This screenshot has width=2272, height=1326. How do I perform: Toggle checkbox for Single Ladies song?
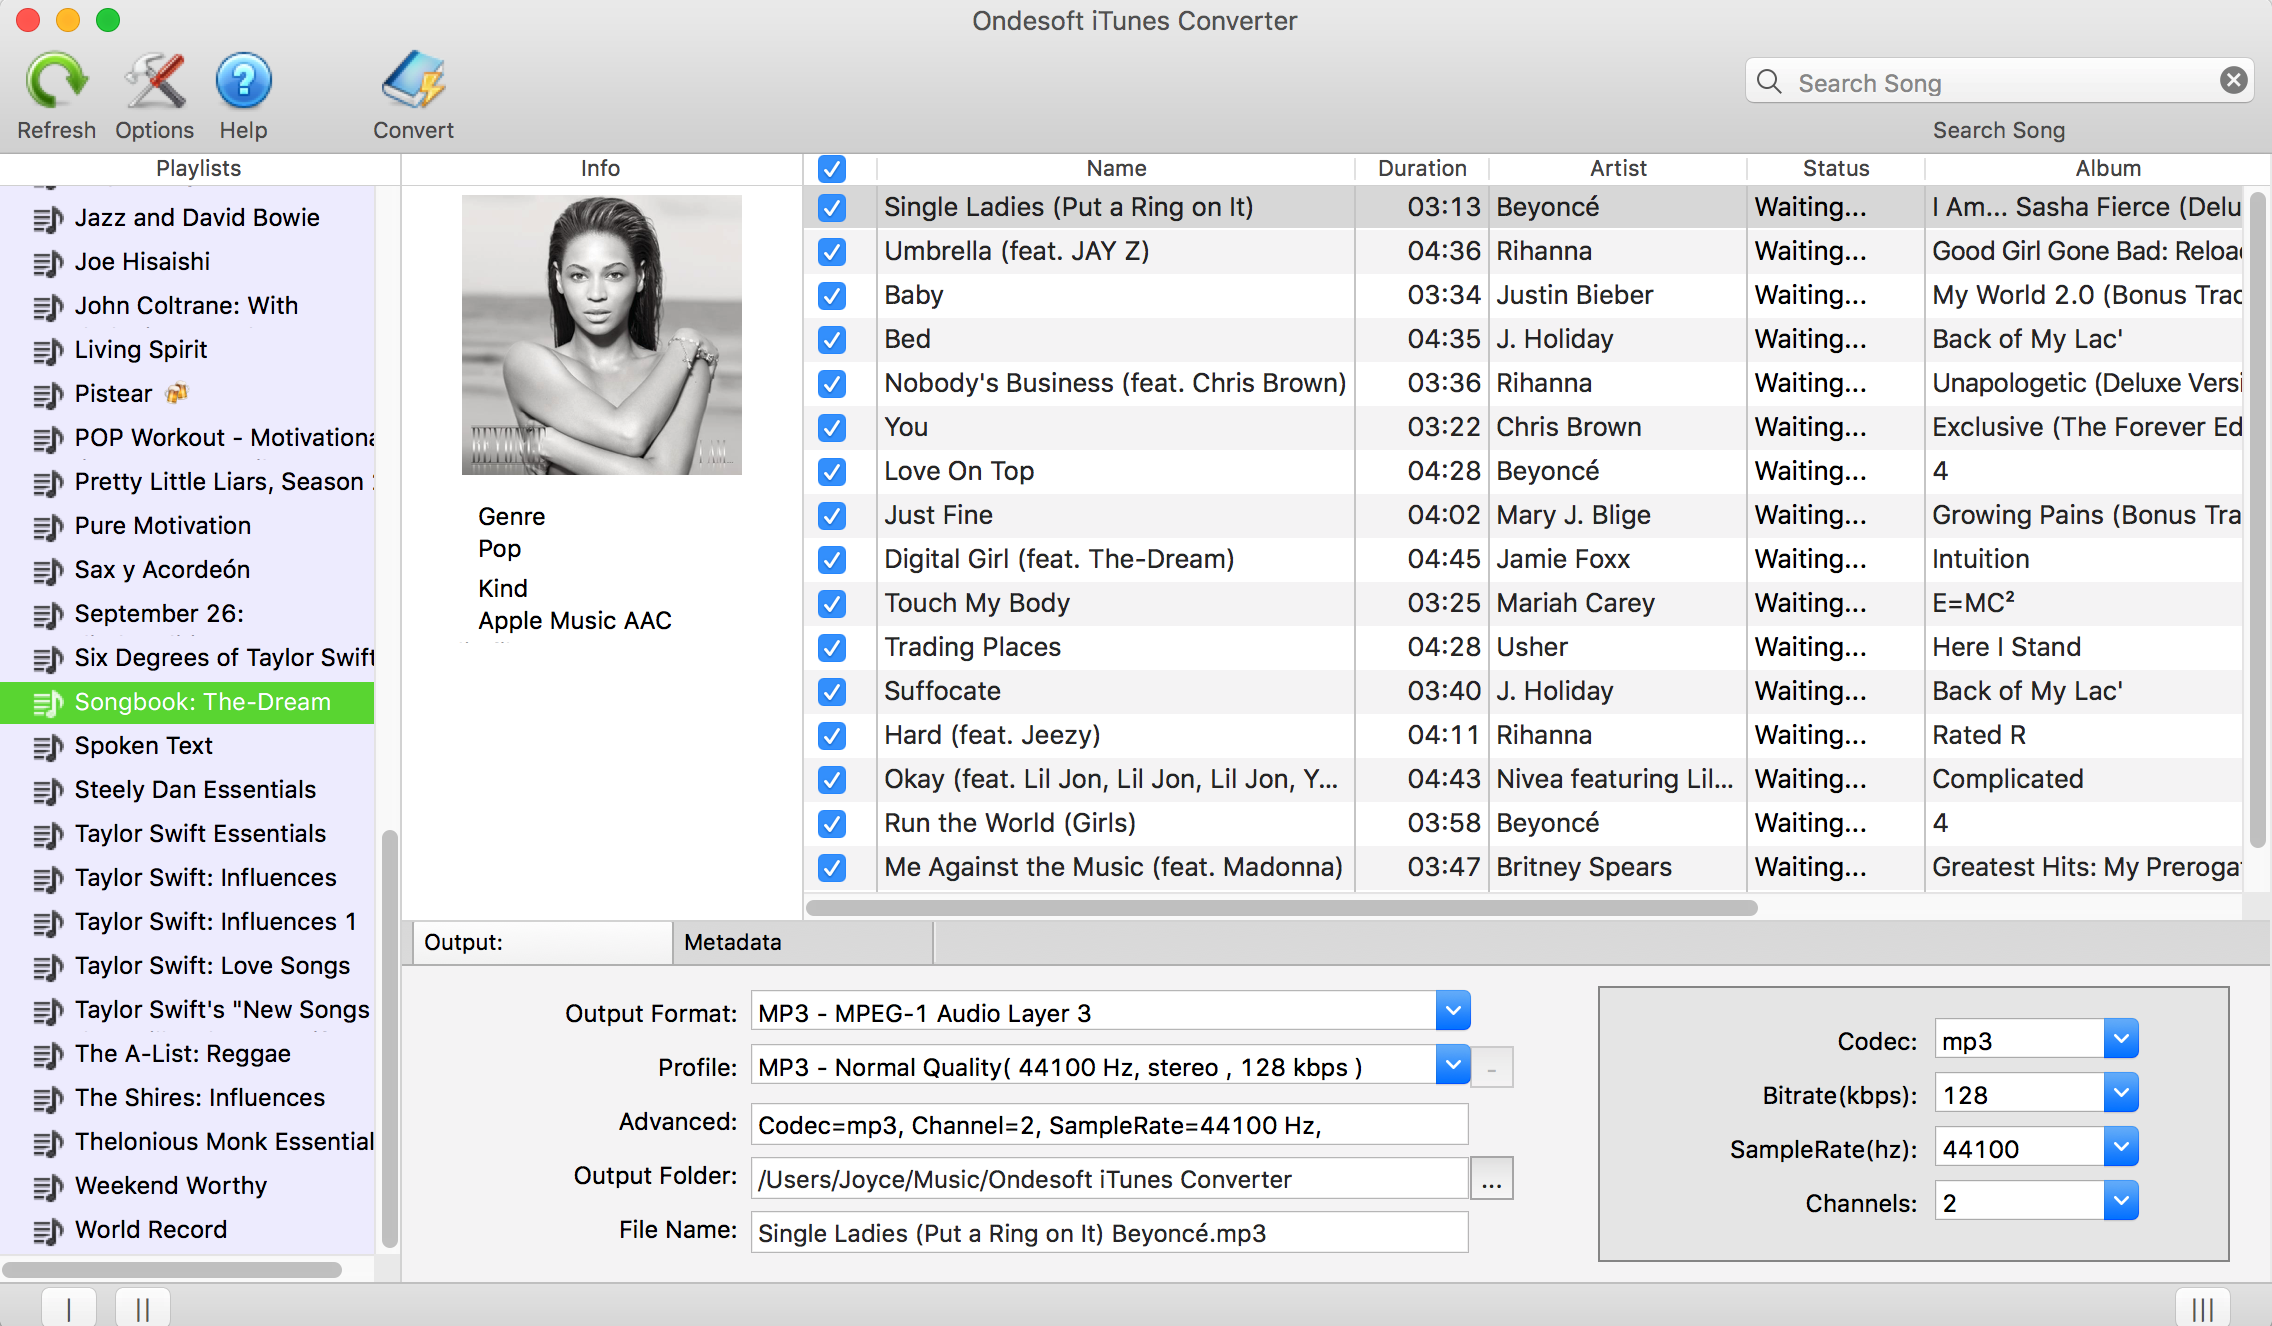pos(831,207)
